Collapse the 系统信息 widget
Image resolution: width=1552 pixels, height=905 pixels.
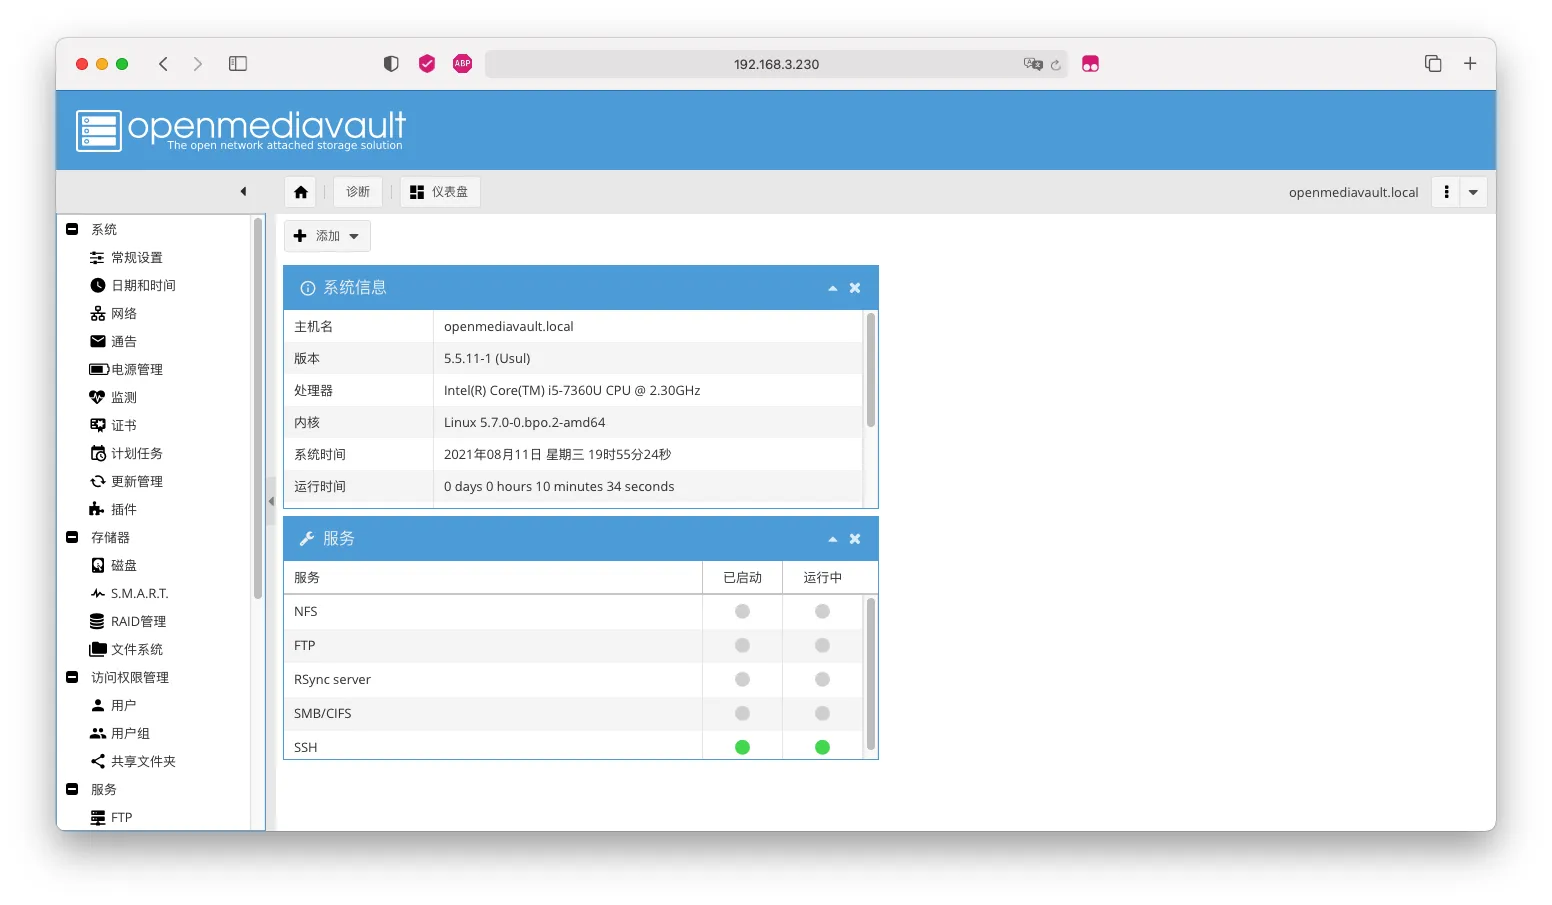coord(833,288)
